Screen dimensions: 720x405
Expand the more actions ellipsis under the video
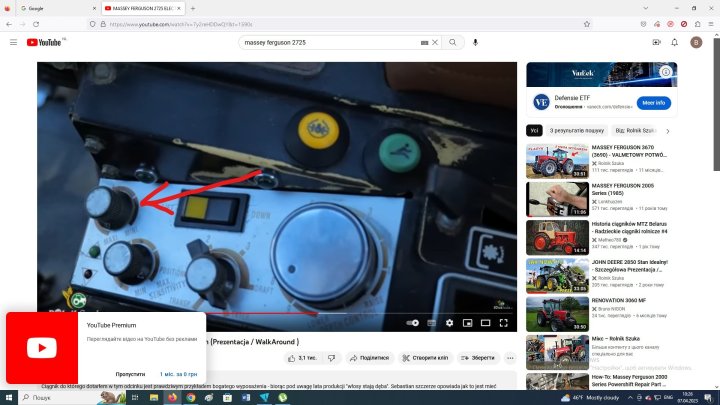(510, 357)
